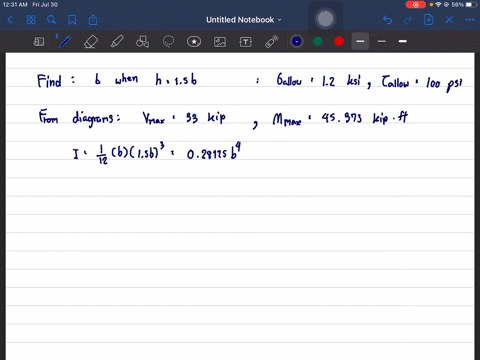Select the Lasso tool
This screenshot has height=360, width=480.
[x=168, y=42]
